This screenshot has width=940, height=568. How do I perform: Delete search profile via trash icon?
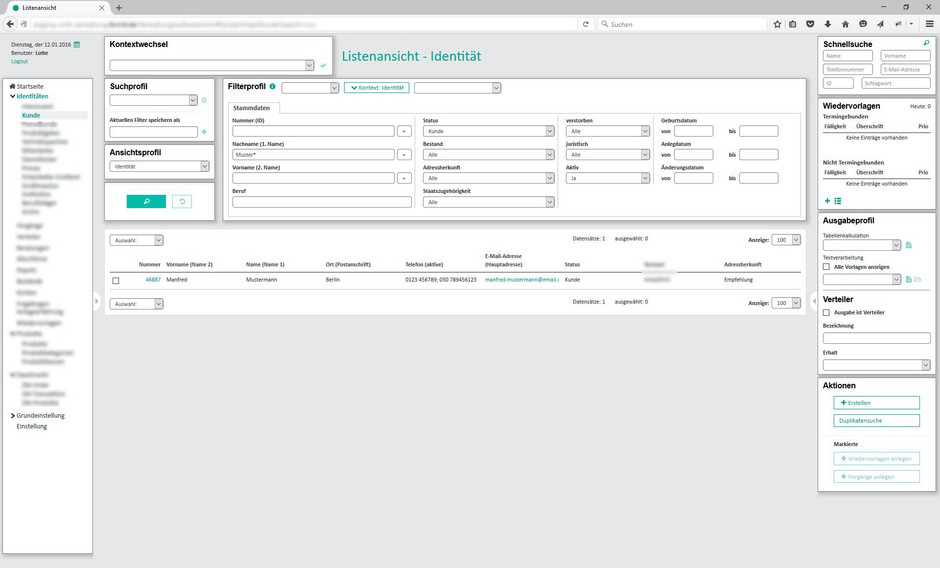coord(204,100)
